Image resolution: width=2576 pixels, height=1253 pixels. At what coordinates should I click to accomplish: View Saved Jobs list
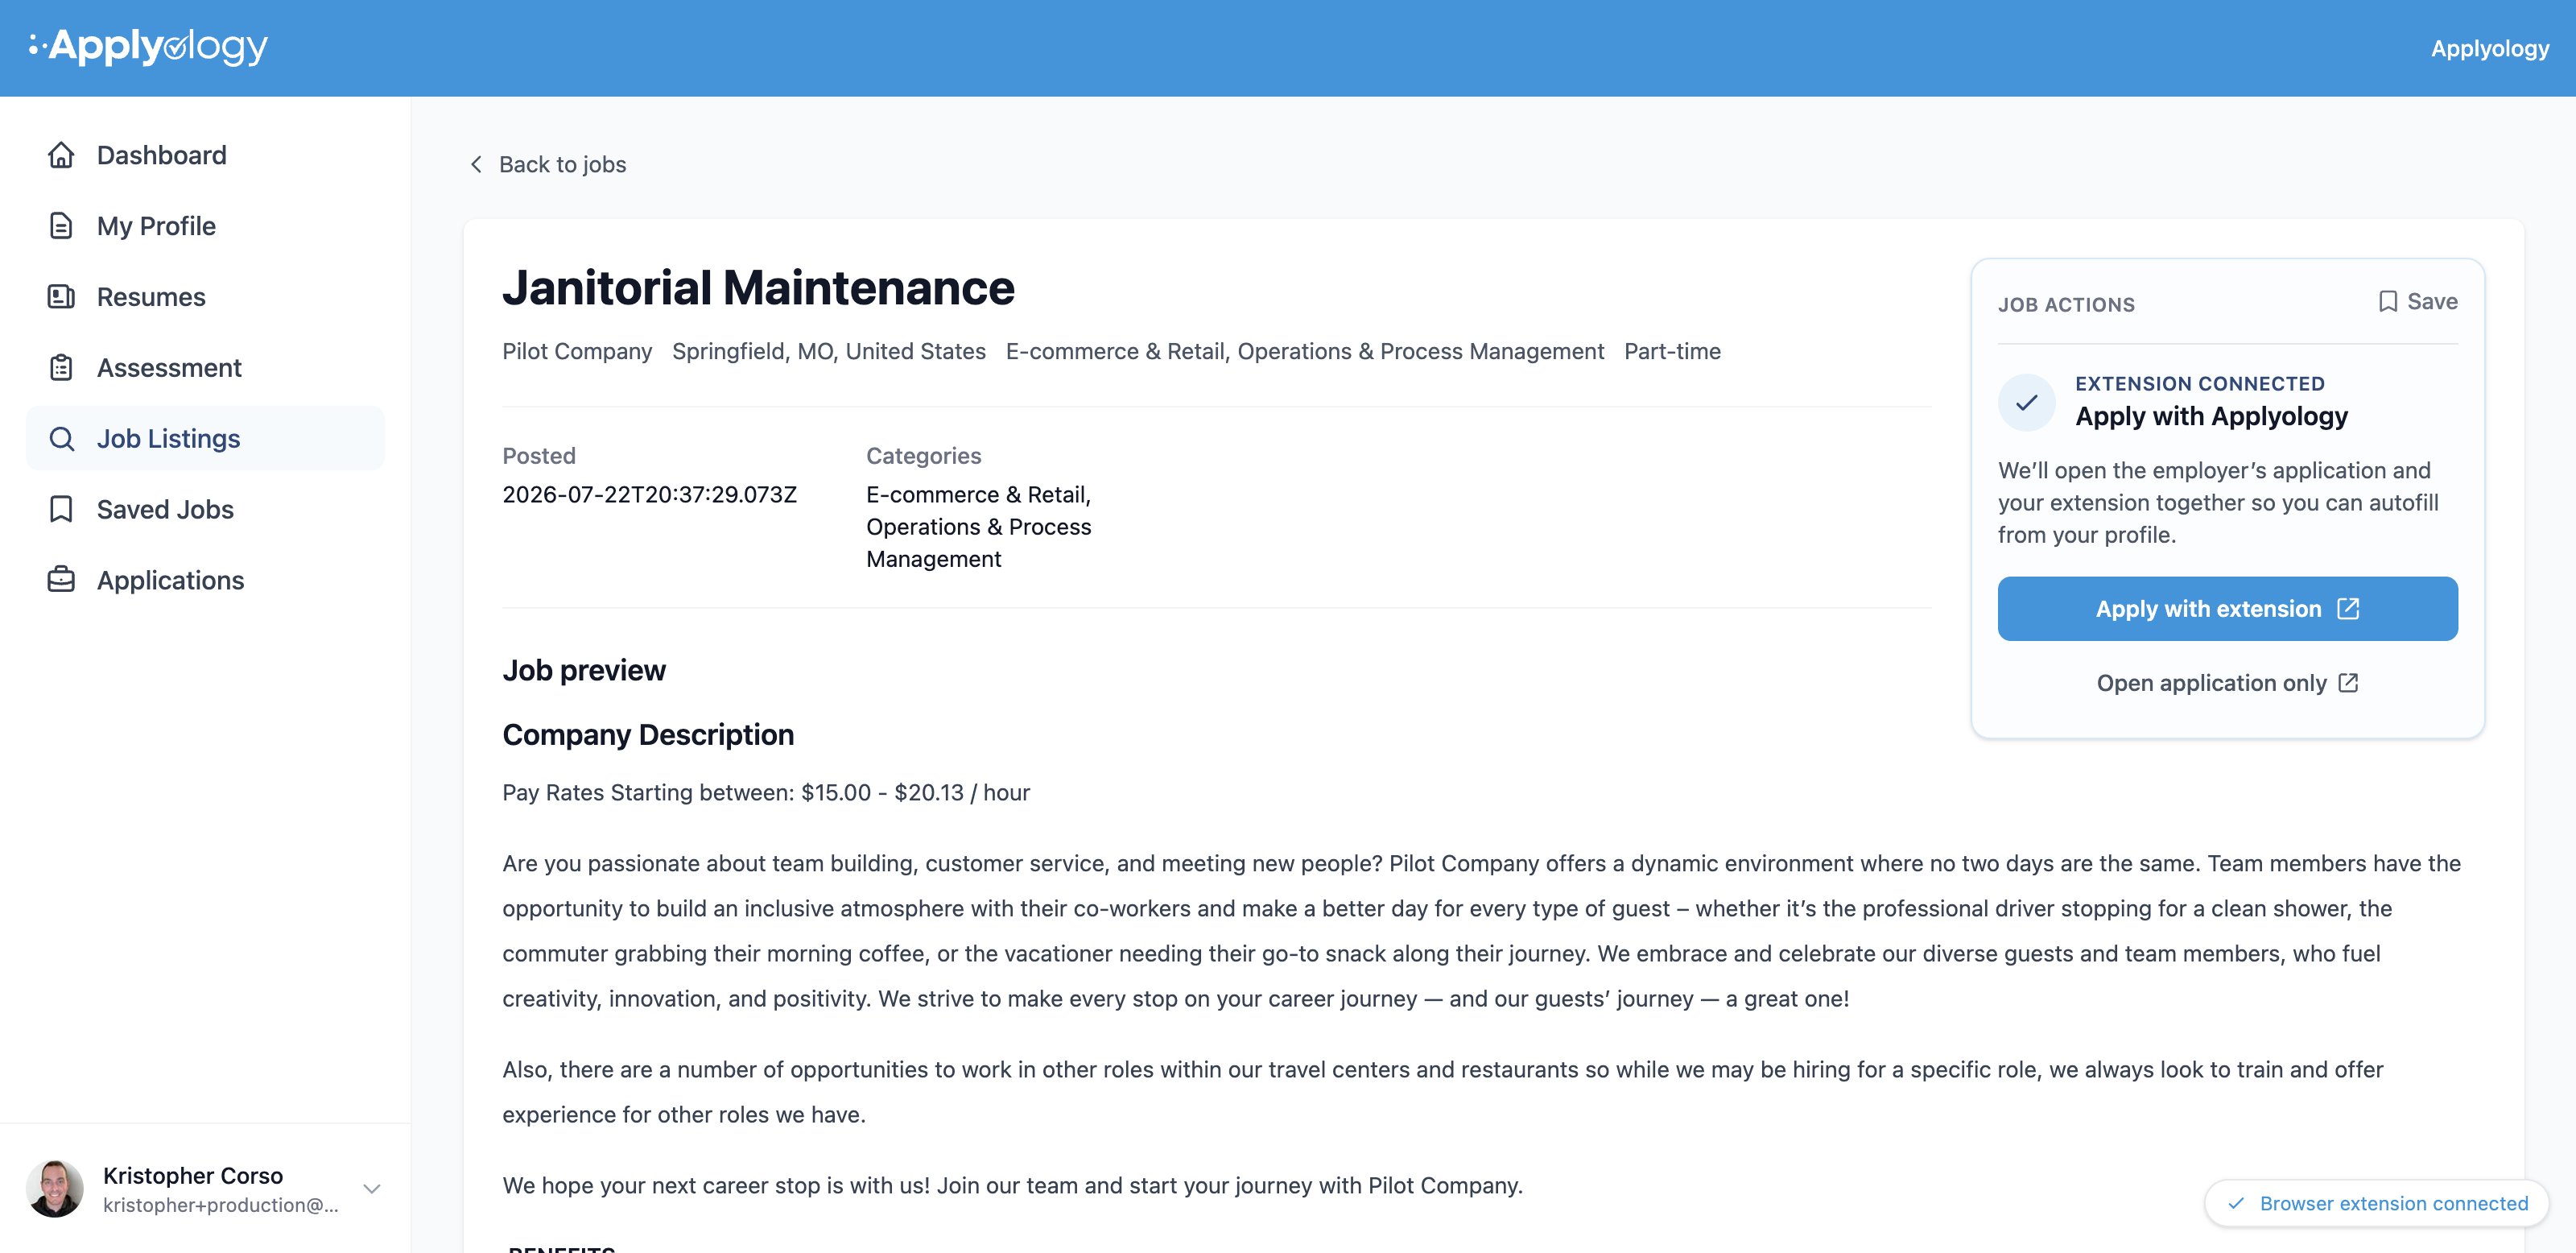click(205, 510)
